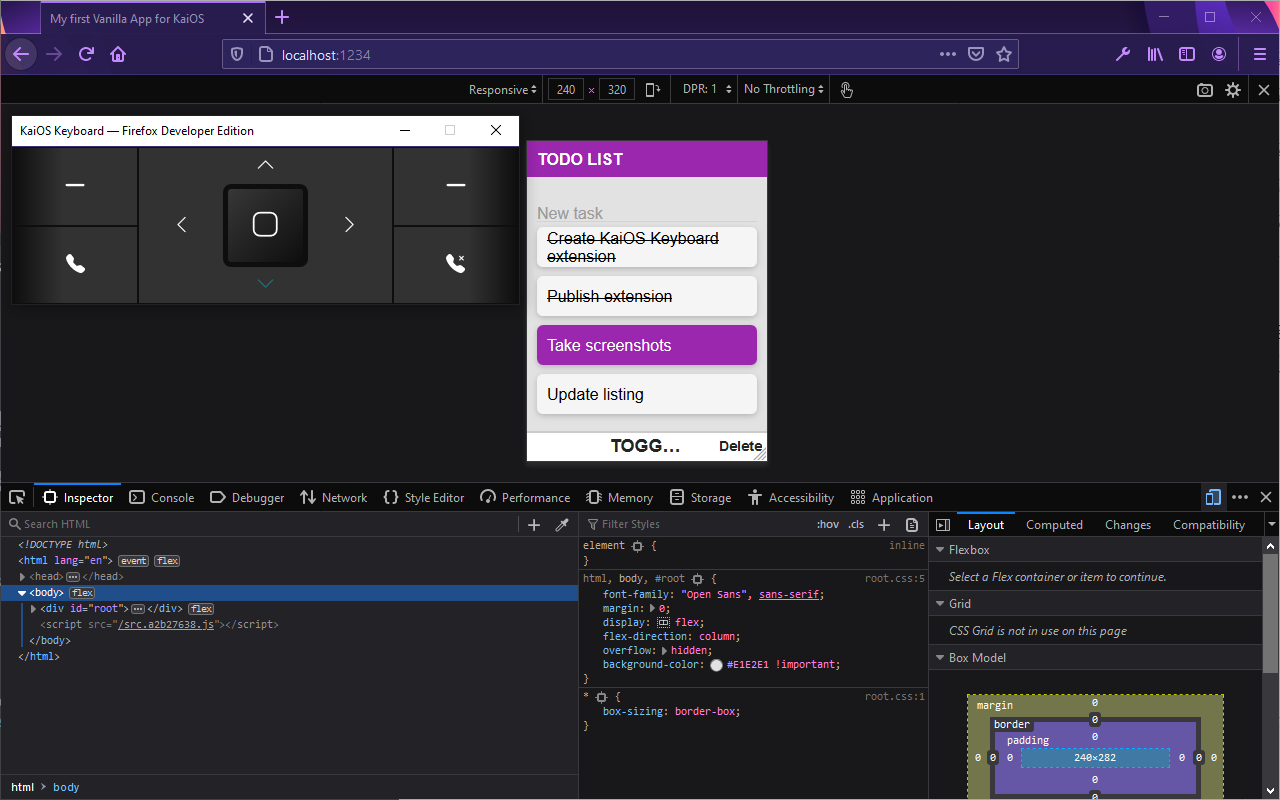
Task: Go back with the browser back arrow
Action: click(x=21, y=54)
